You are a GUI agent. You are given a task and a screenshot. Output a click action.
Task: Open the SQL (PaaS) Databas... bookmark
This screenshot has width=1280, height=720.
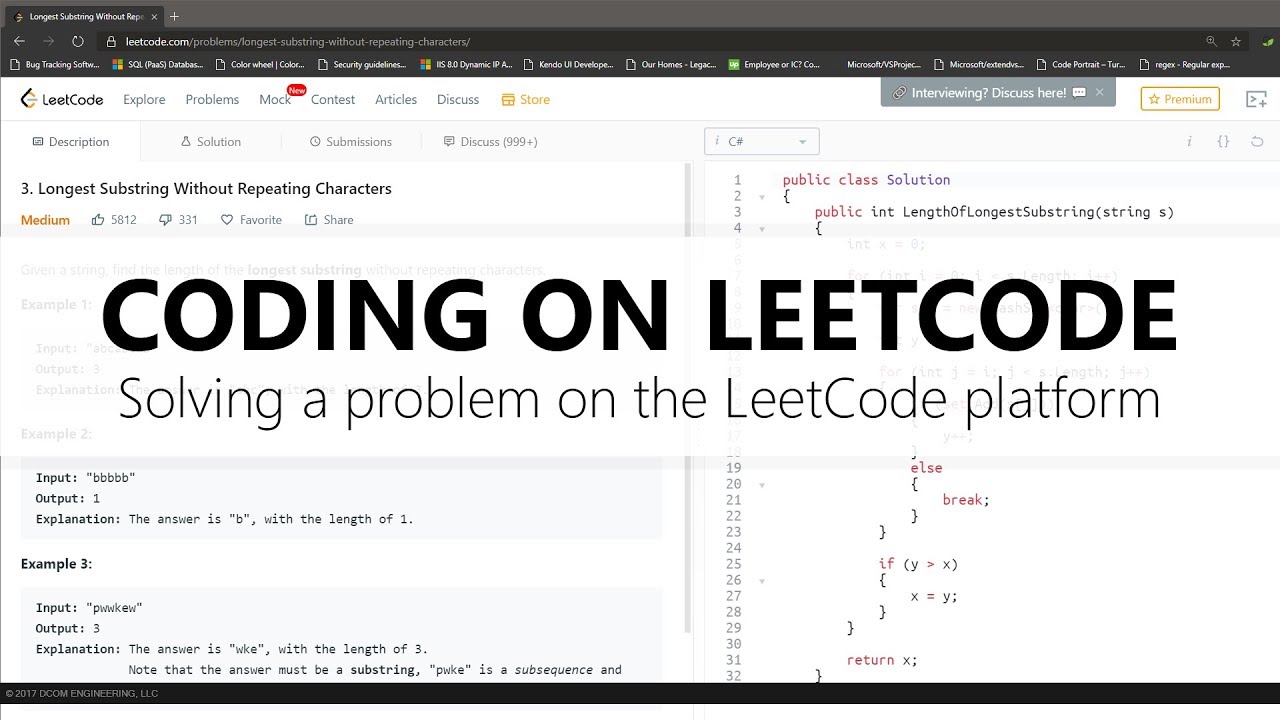(158, 64)
